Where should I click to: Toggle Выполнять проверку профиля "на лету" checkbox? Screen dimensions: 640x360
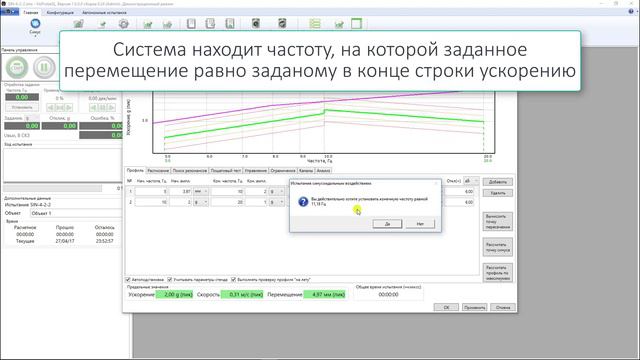pos(233,280)
